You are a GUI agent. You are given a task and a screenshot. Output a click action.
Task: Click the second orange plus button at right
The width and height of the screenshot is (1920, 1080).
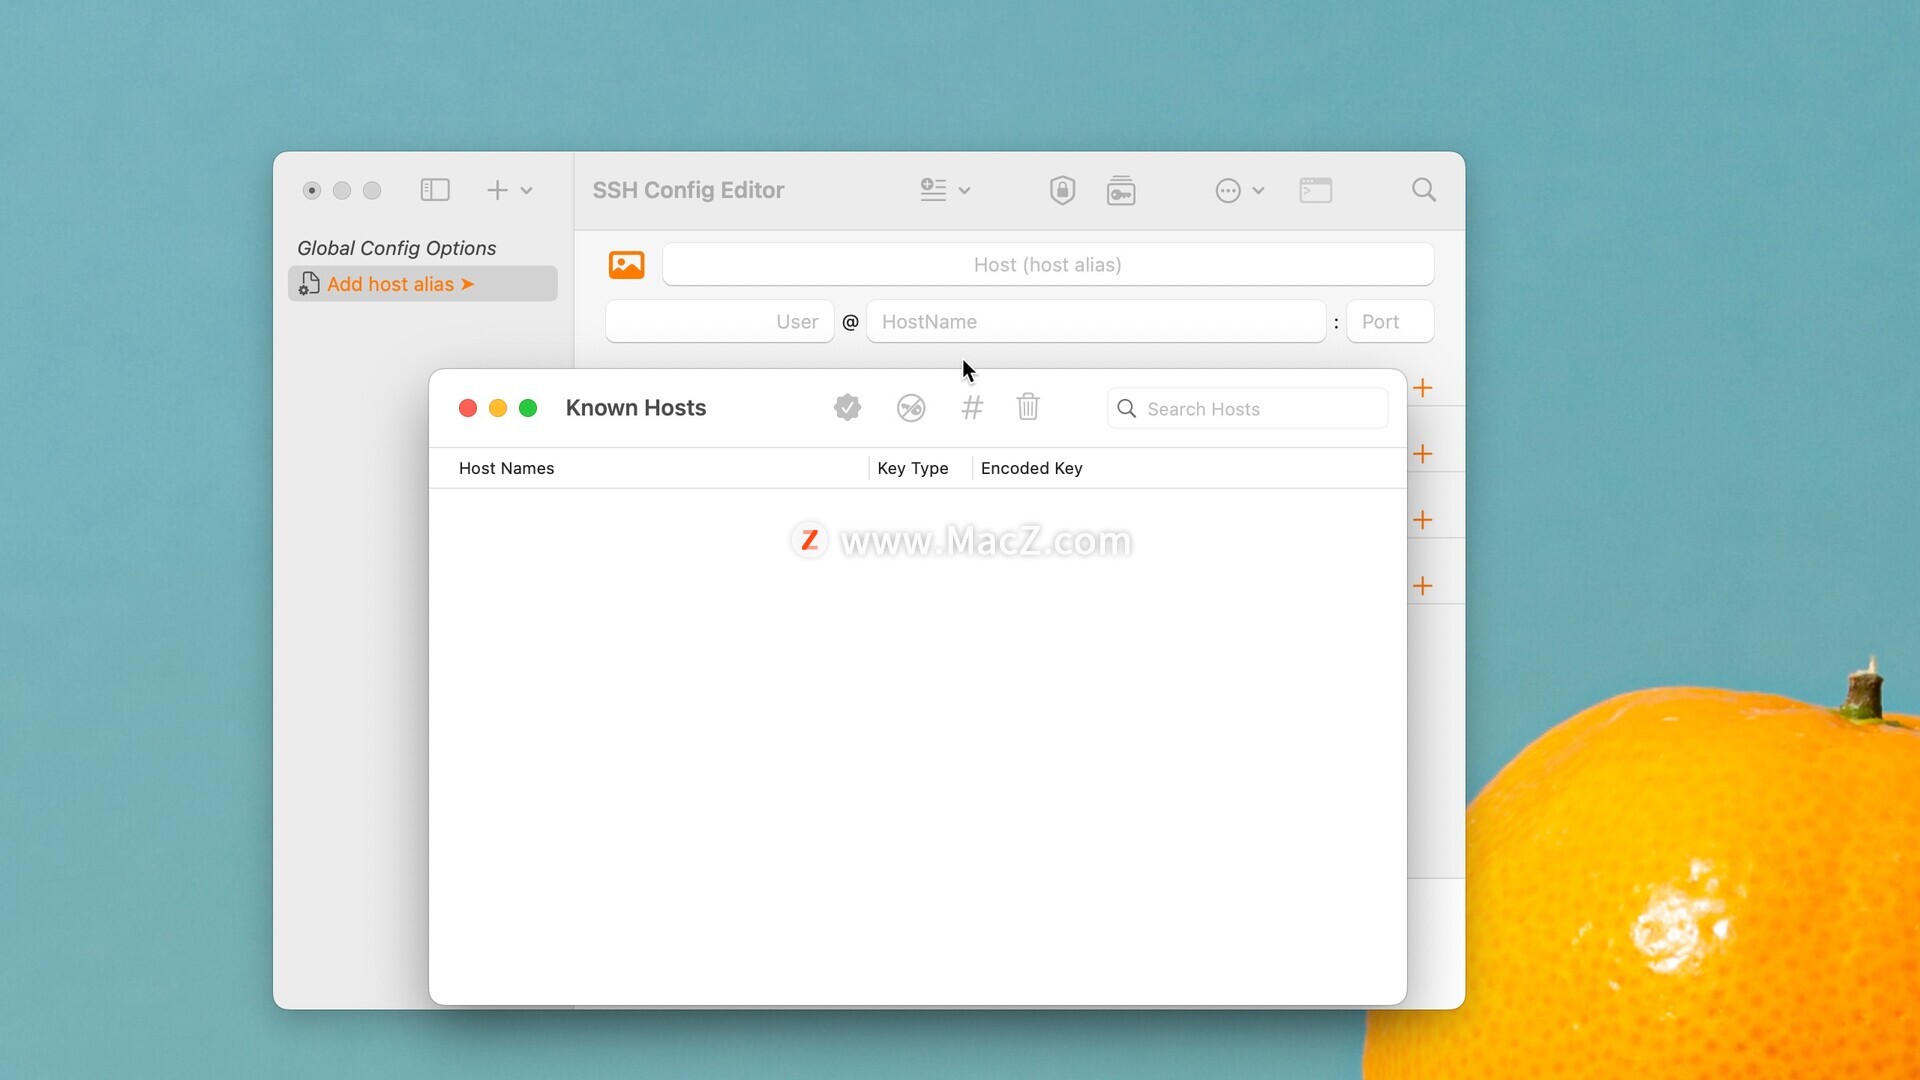click(x=1423, y=454)
